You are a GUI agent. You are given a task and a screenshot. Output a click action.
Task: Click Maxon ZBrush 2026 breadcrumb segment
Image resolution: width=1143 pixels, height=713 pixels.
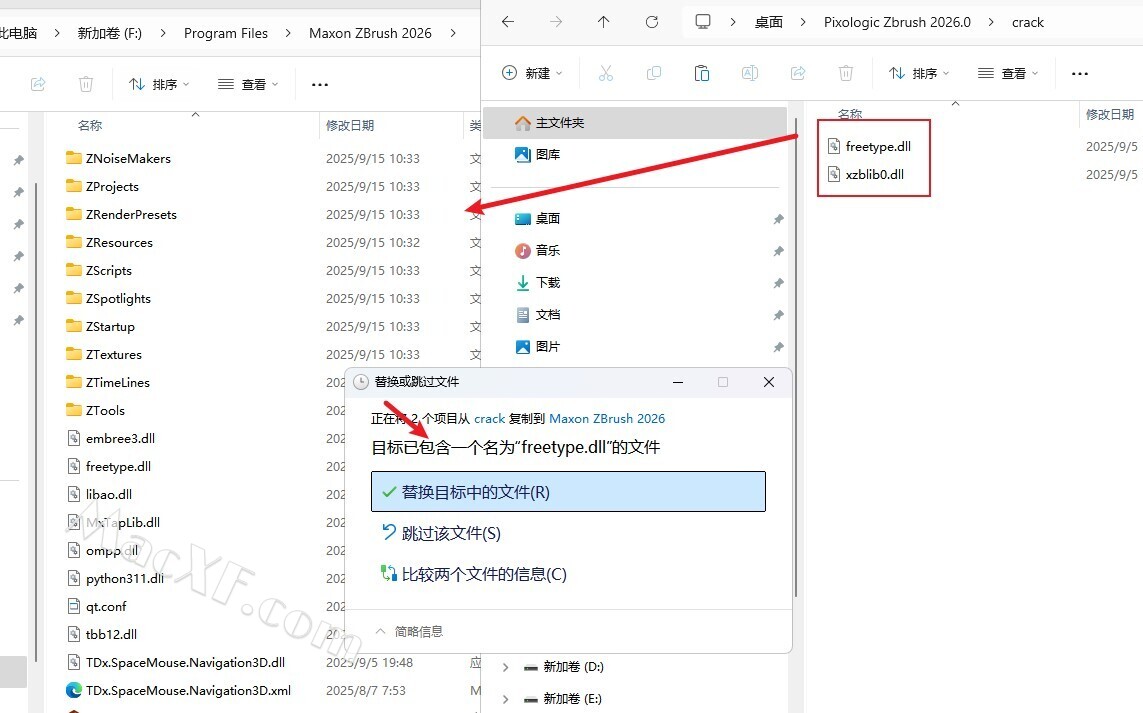click(370, 33)
